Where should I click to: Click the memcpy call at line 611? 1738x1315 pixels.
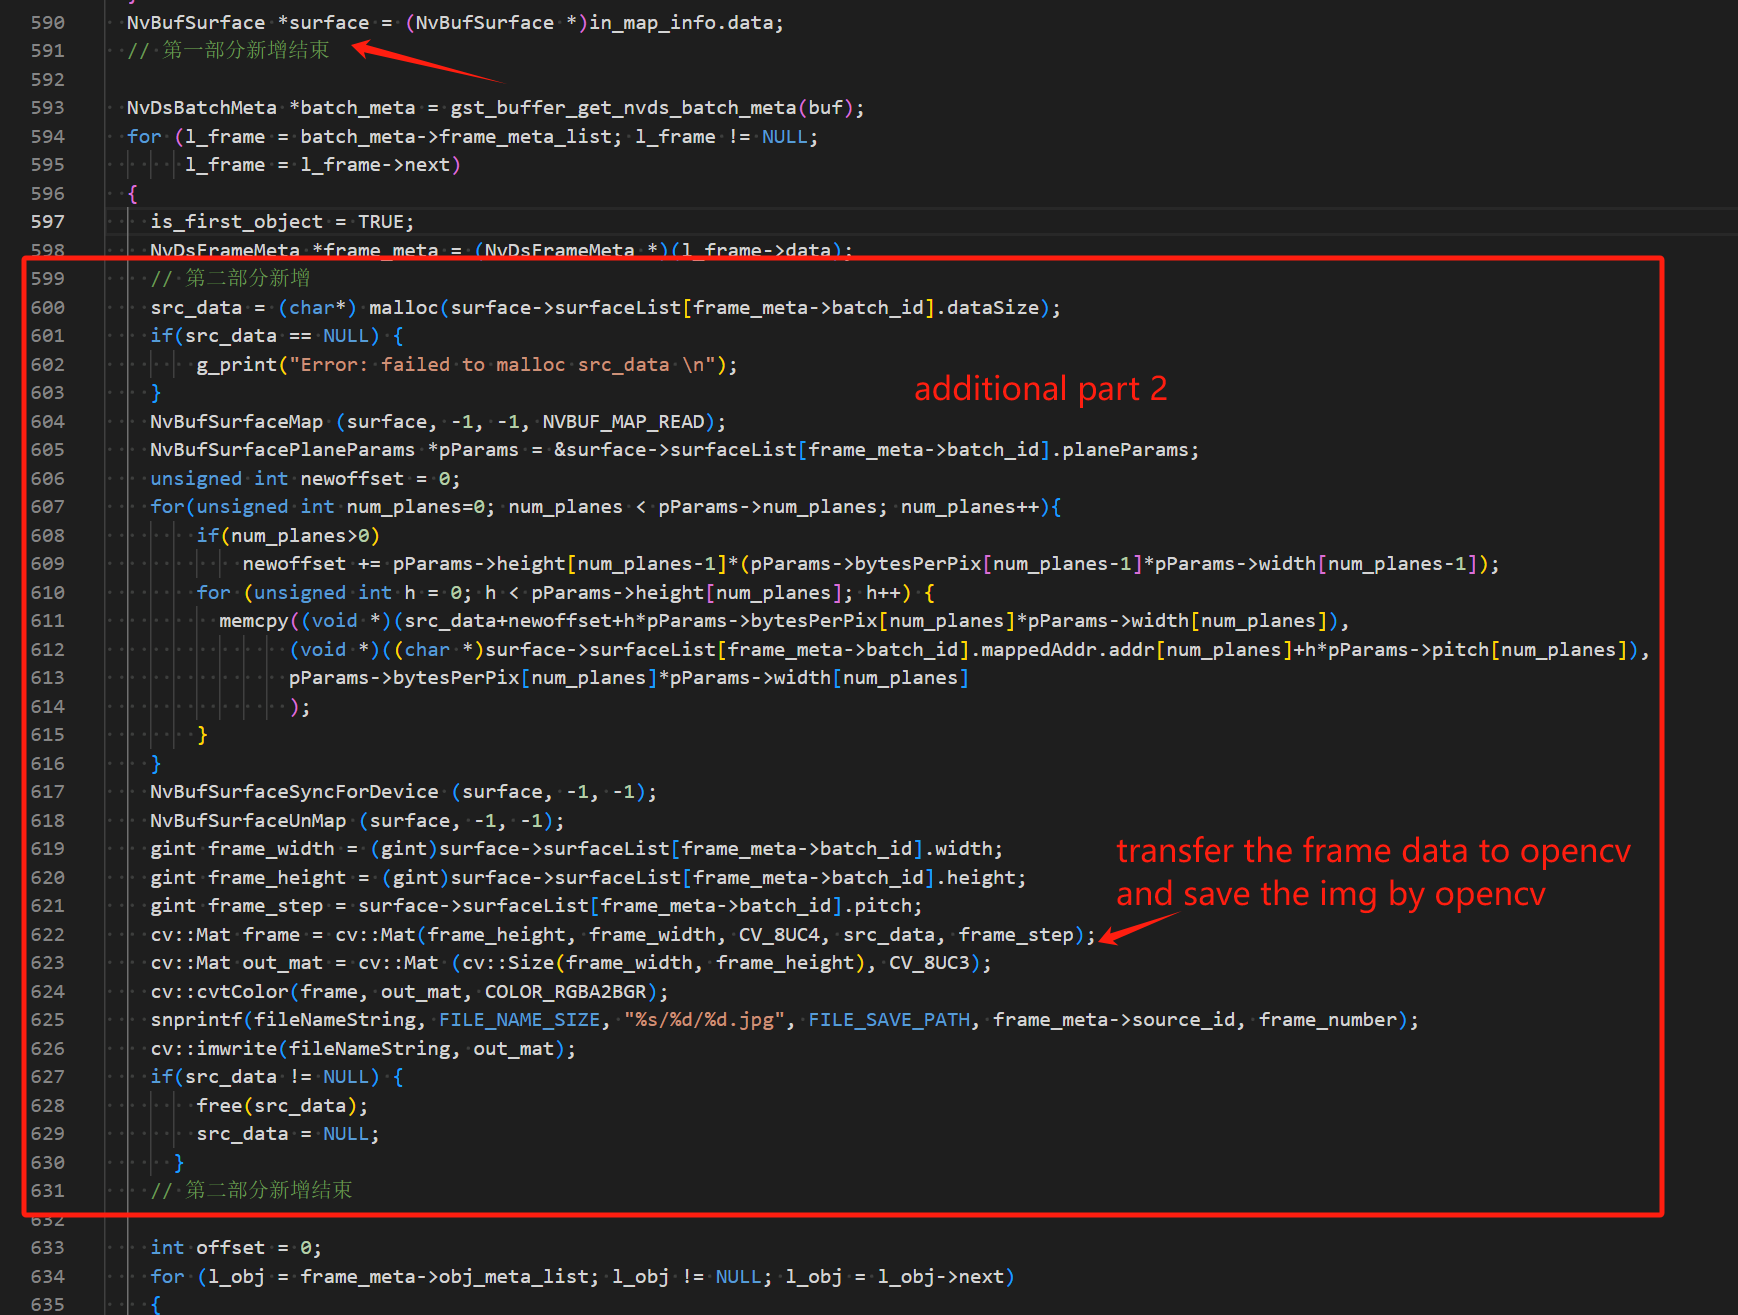click(254, 621)
